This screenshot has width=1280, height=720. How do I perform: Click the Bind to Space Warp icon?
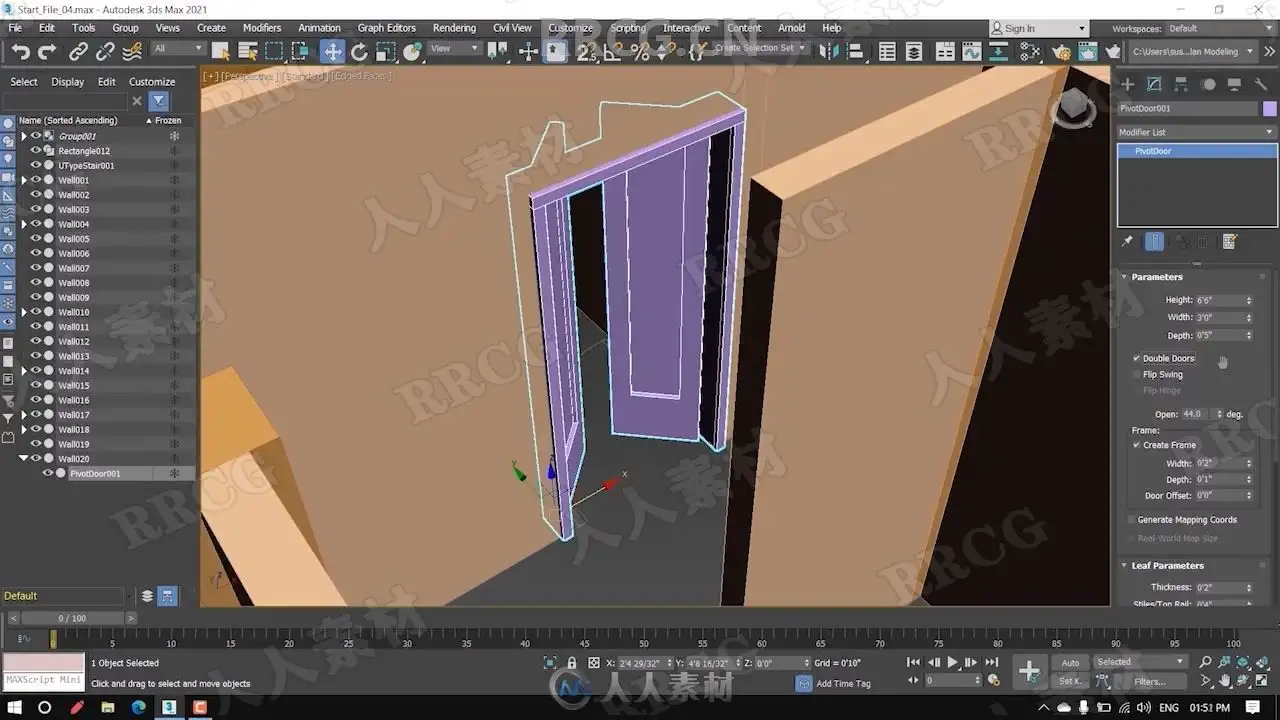131,52
